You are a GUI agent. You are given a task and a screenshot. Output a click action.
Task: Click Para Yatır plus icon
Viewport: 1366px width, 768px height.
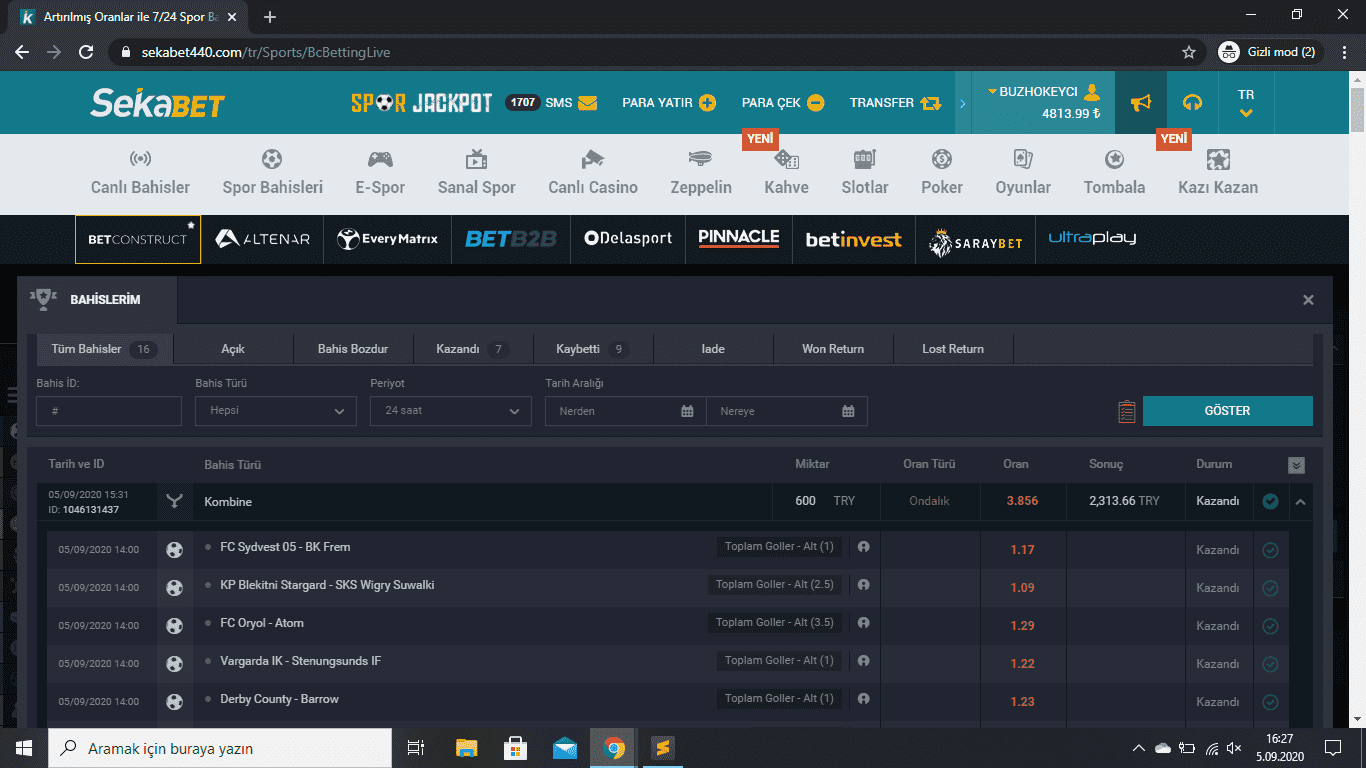coord(708,103)
